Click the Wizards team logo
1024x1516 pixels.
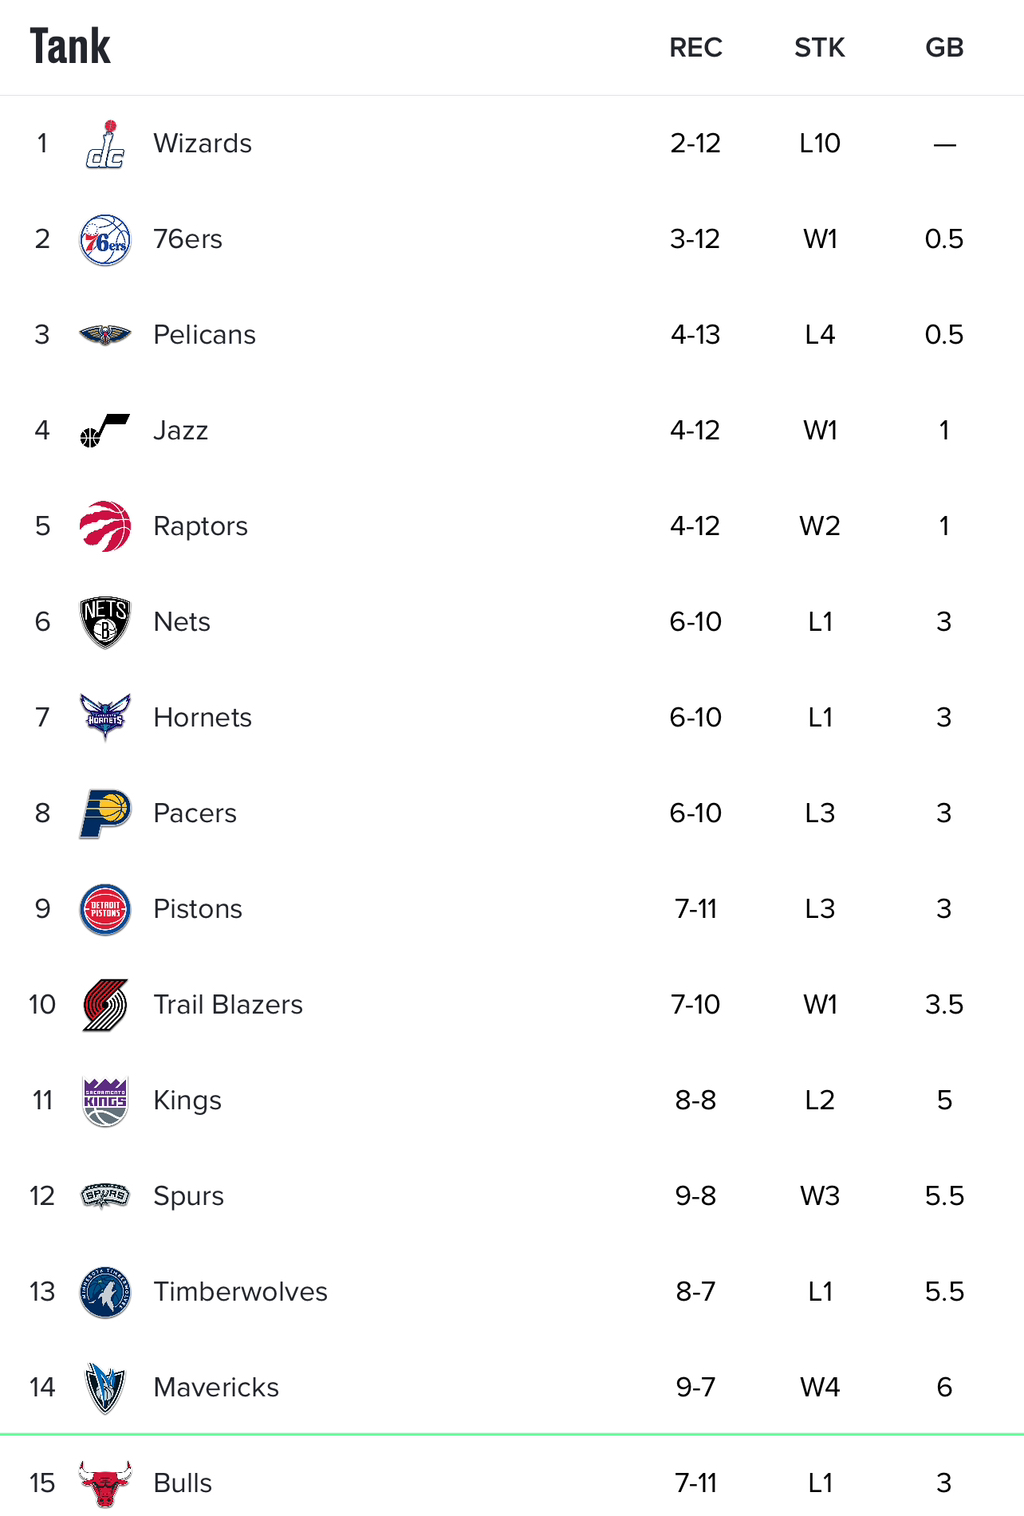(105, 144)
